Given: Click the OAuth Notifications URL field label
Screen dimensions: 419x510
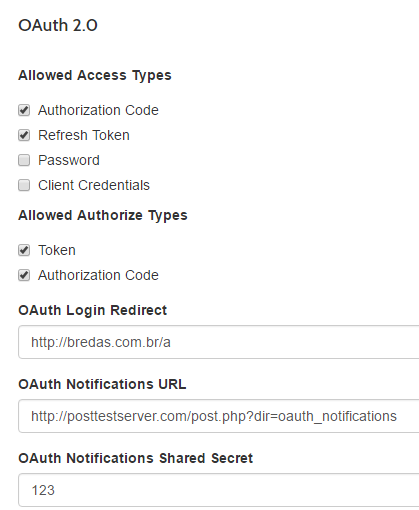Looking at the screenshot, I should [102, 384].
